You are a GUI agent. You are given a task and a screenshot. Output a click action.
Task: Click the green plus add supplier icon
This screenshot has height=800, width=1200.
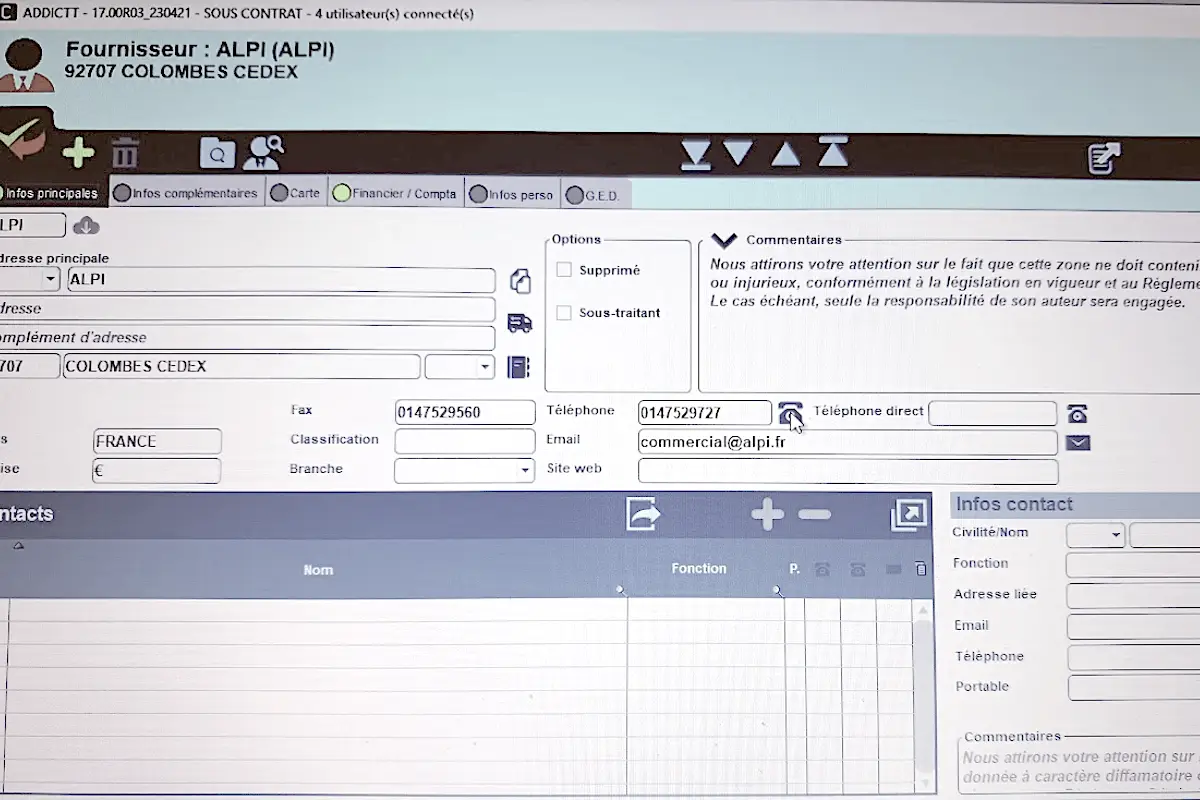[78, 153]
